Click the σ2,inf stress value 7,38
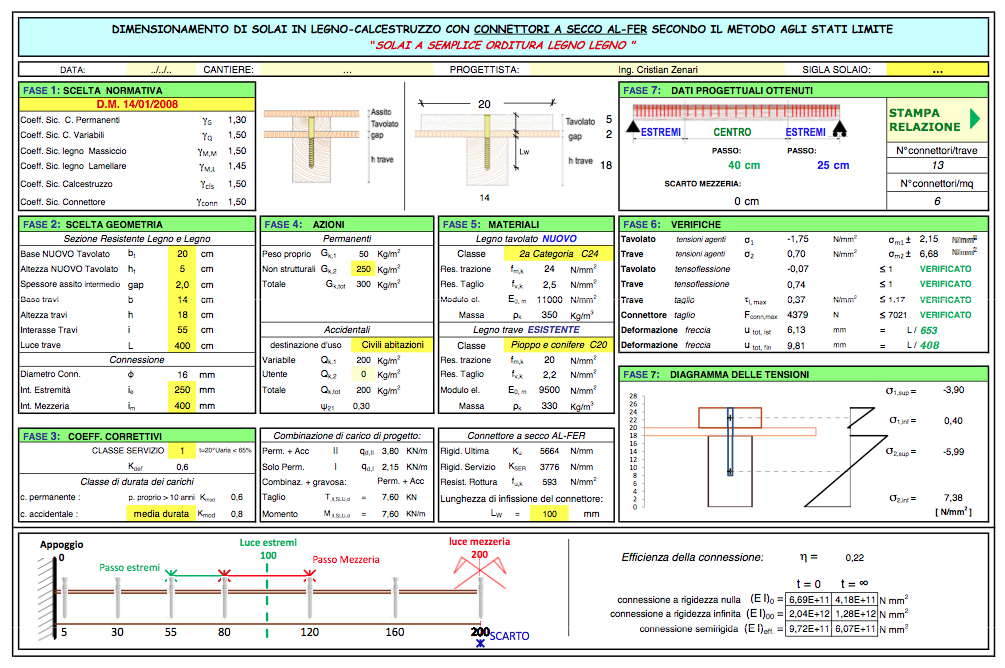 [954, 497]
